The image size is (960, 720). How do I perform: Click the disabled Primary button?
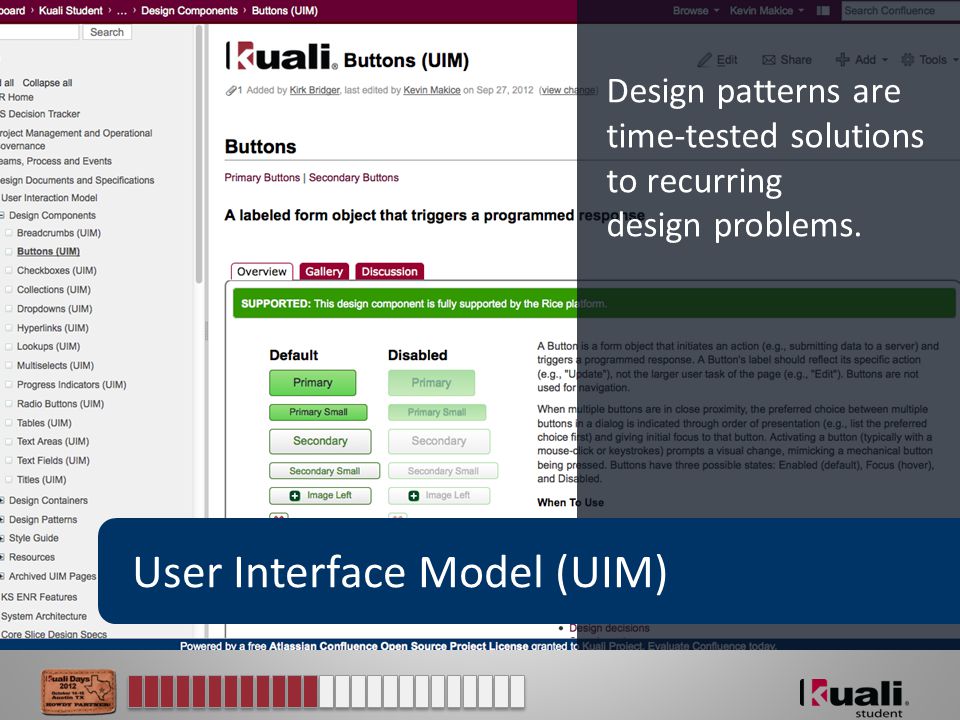point(431,383)
